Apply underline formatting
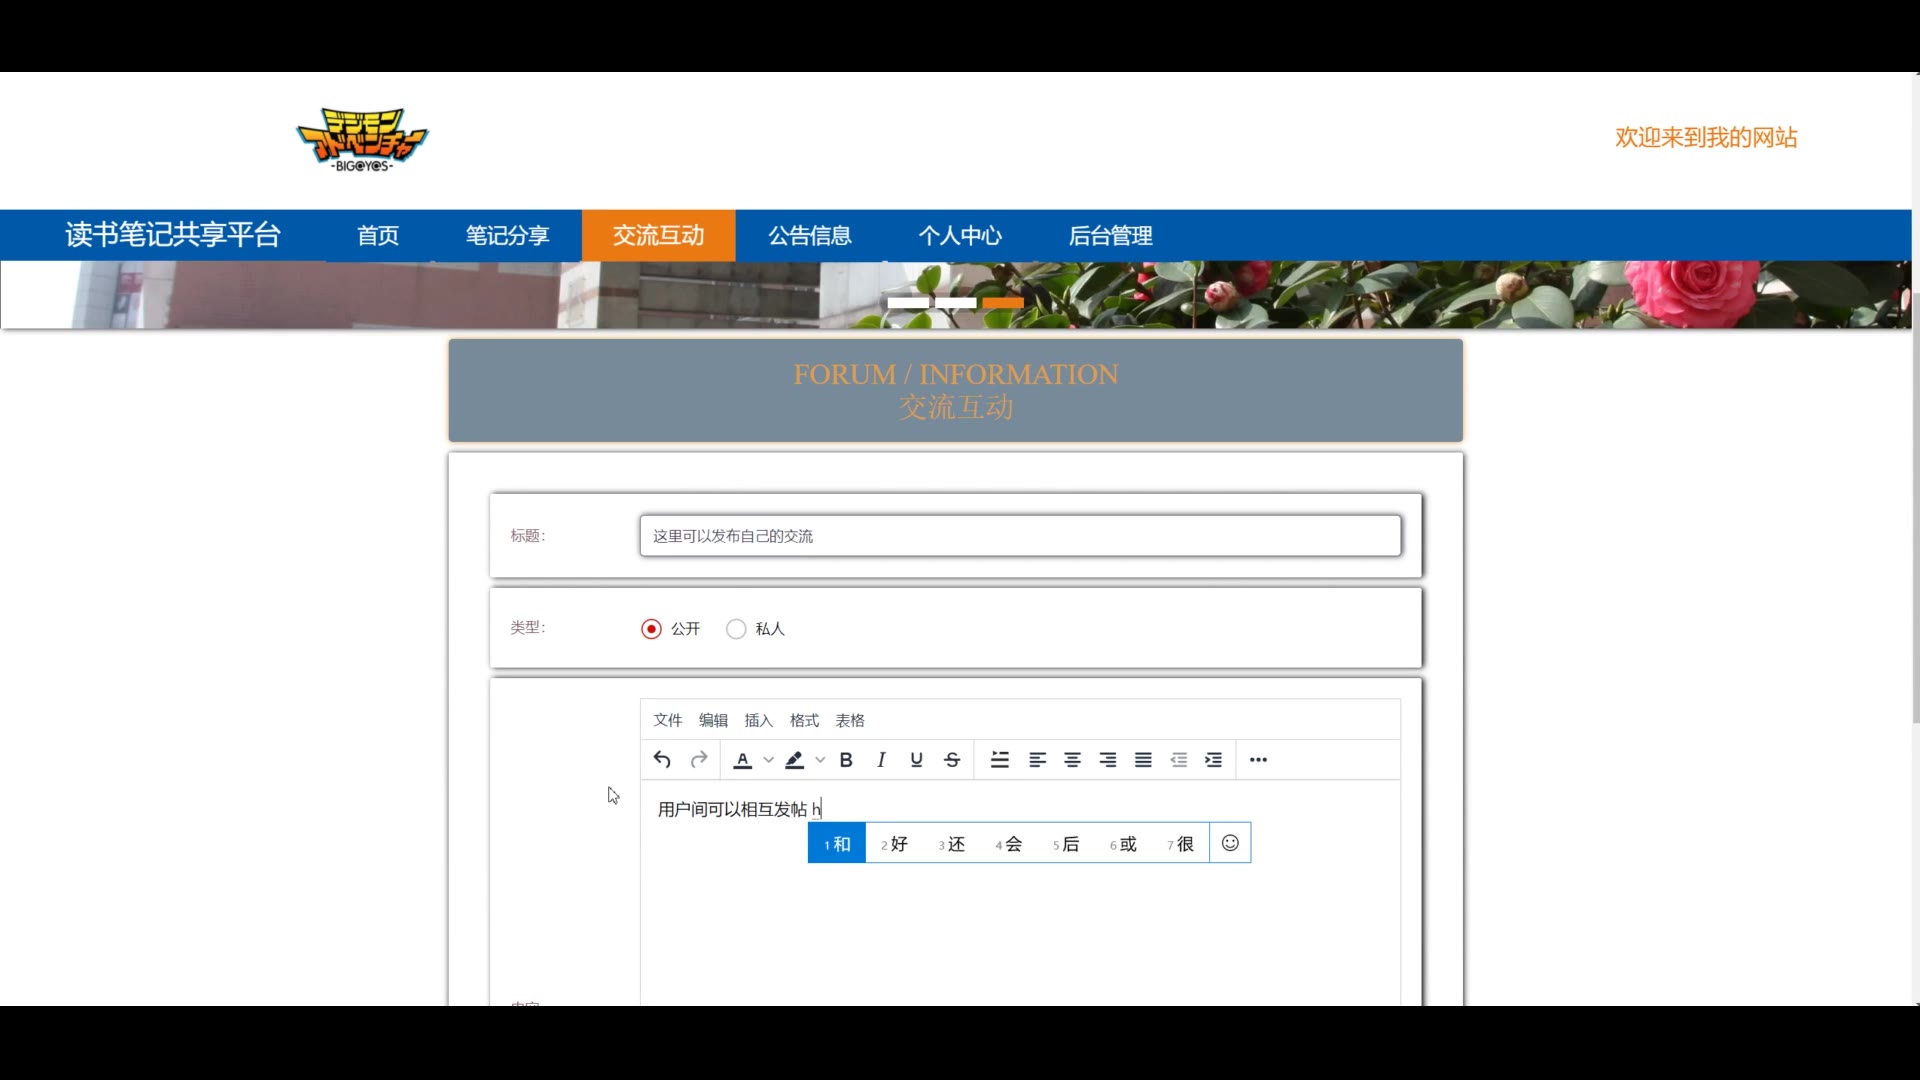The width and height of the screenshot is (1920, 1080). pyautogui.click(x=916, y=760)
